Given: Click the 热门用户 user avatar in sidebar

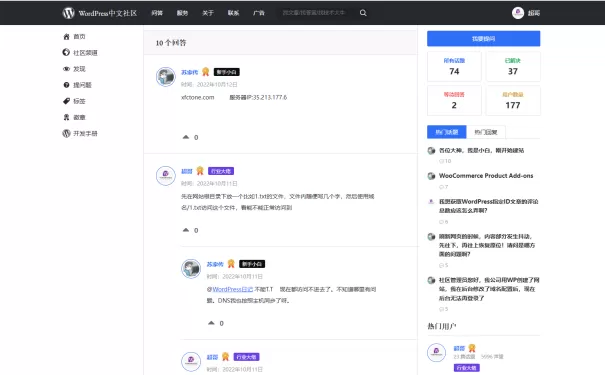Looking at the screenshot, I should point(436,352).
